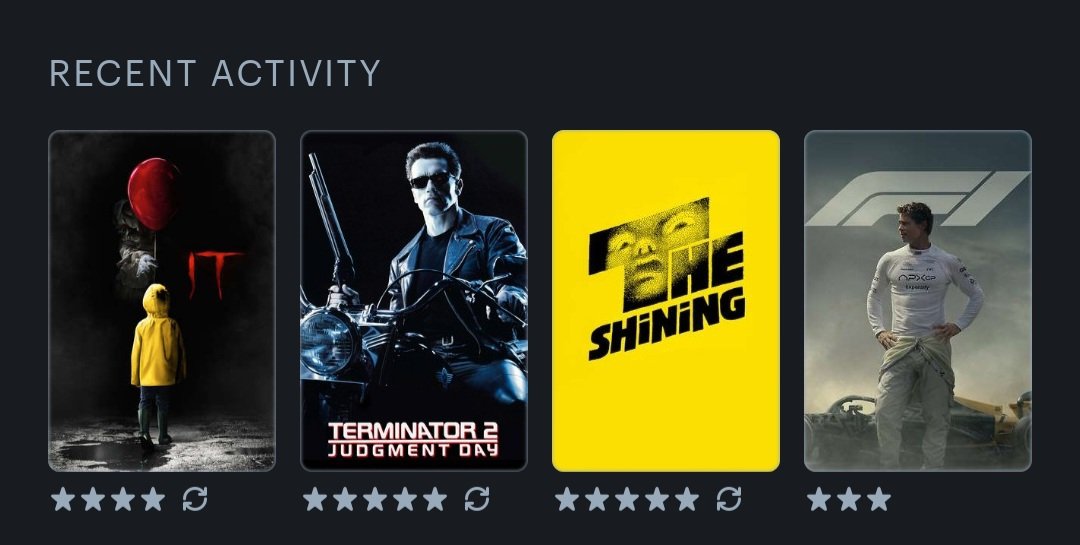Screen dimensions: 1080x545
Task: Open the Recent Activity heading link
Action: (x=215, y=73)
